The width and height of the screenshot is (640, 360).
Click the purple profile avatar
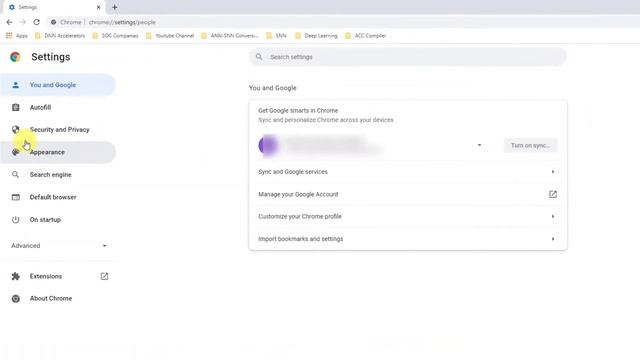point(268,145)
